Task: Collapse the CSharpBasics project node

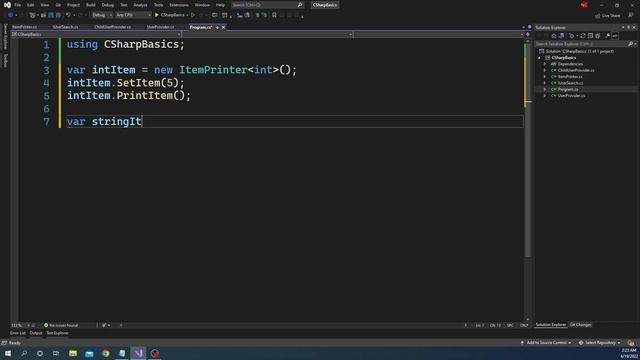Action: pos(540,58)
